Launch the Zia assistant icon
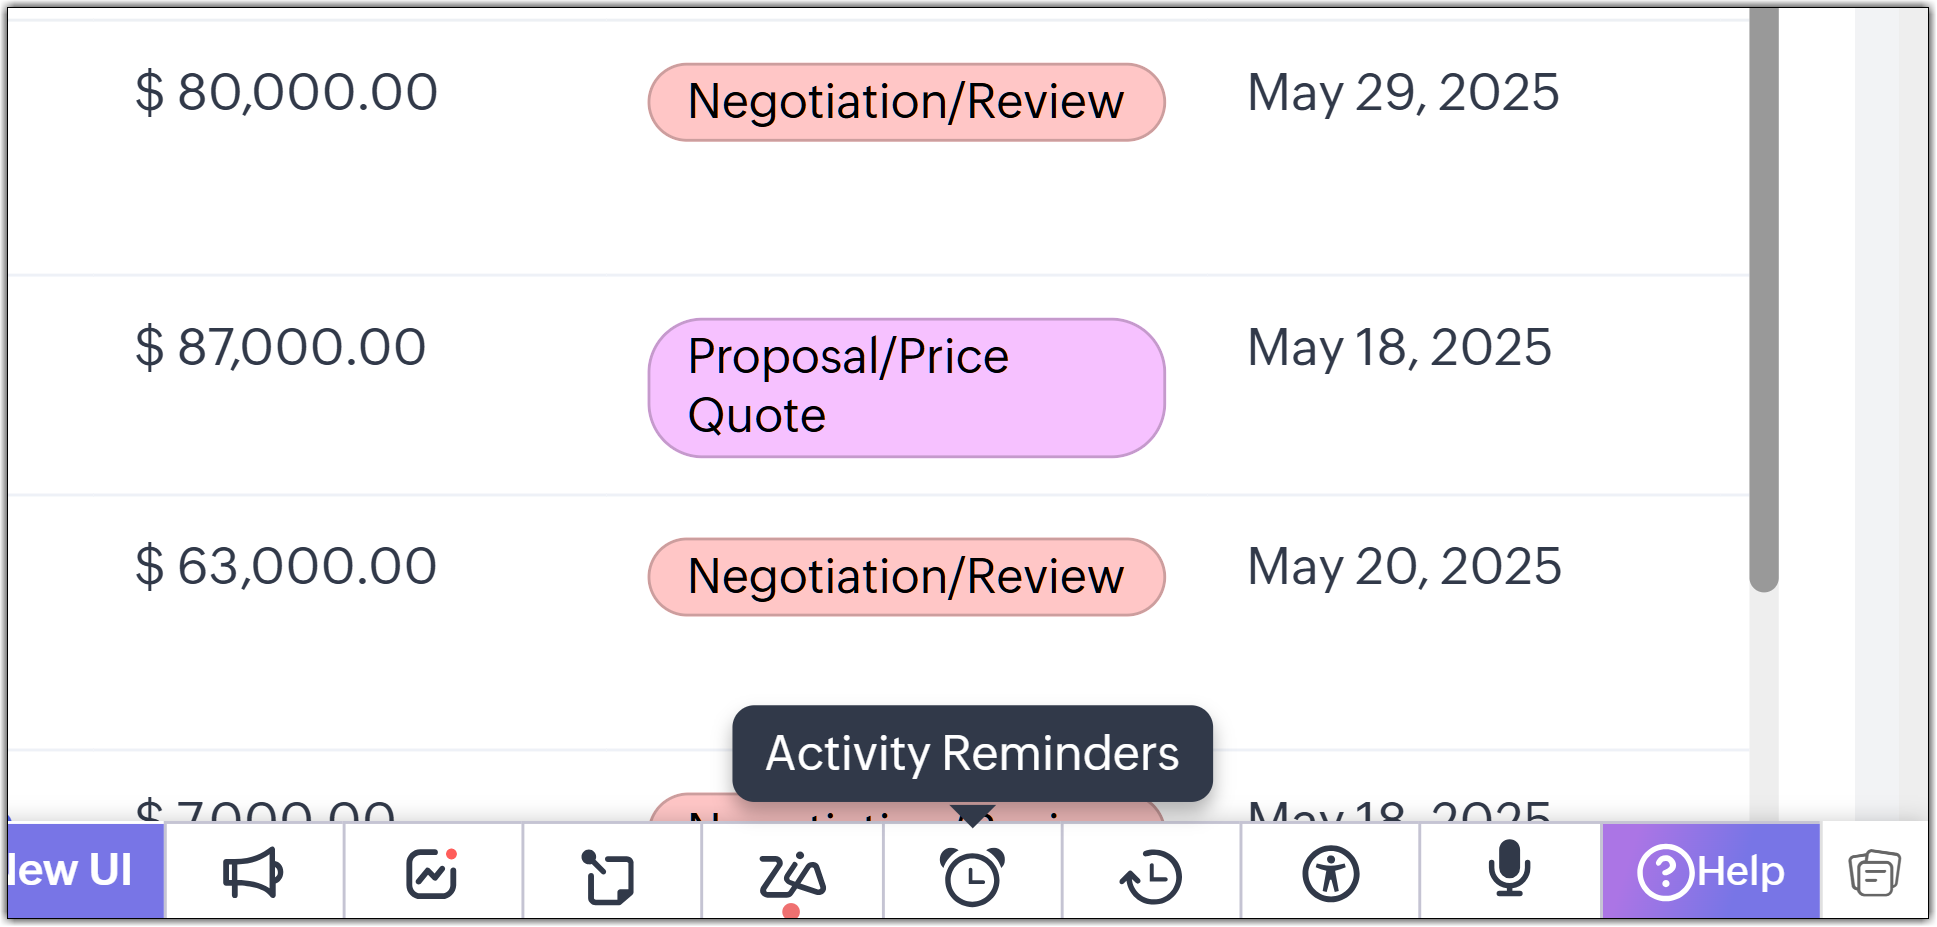The height and width of the screenshot is (927, 1937). (791, 876)
